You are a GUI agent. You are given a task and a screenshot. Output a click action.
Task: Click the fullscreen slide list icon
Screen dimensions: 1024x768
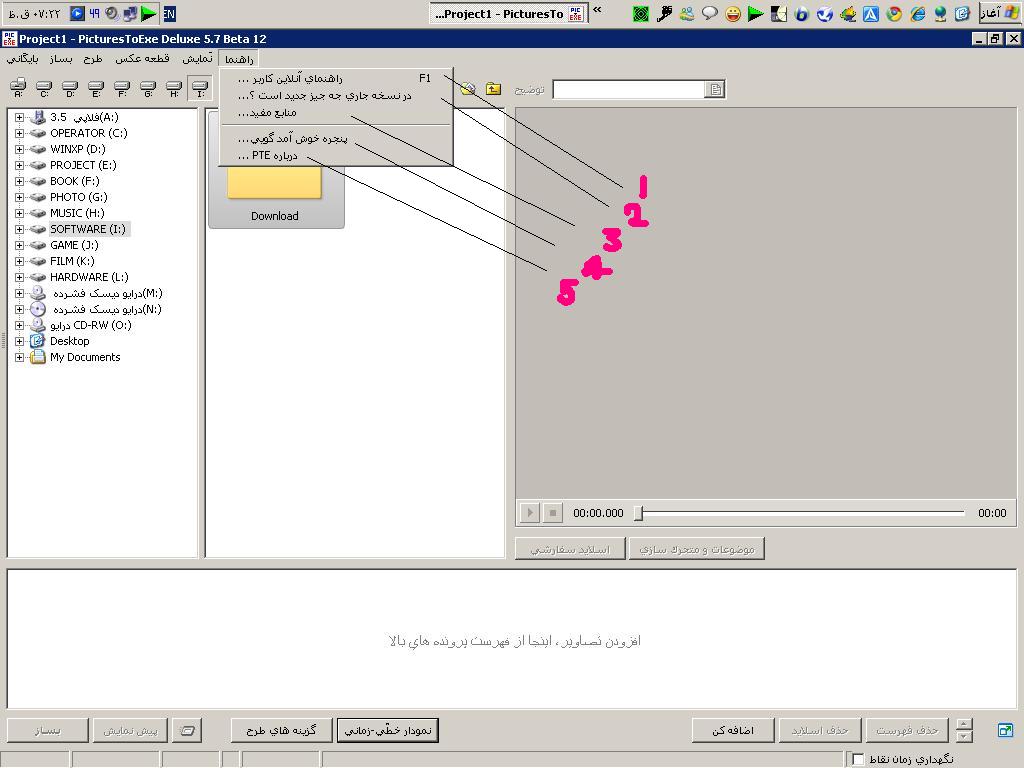pos(1005,730)
